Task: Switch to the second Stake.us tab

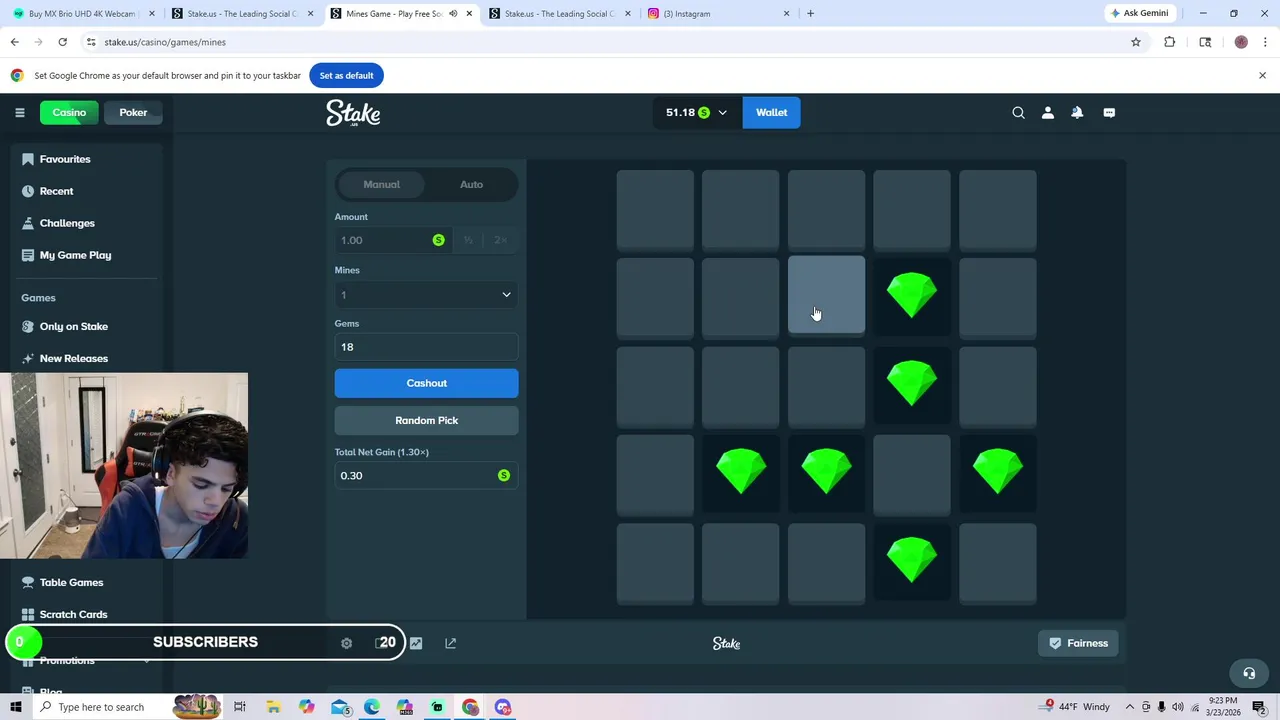Action: pos(243,14)
